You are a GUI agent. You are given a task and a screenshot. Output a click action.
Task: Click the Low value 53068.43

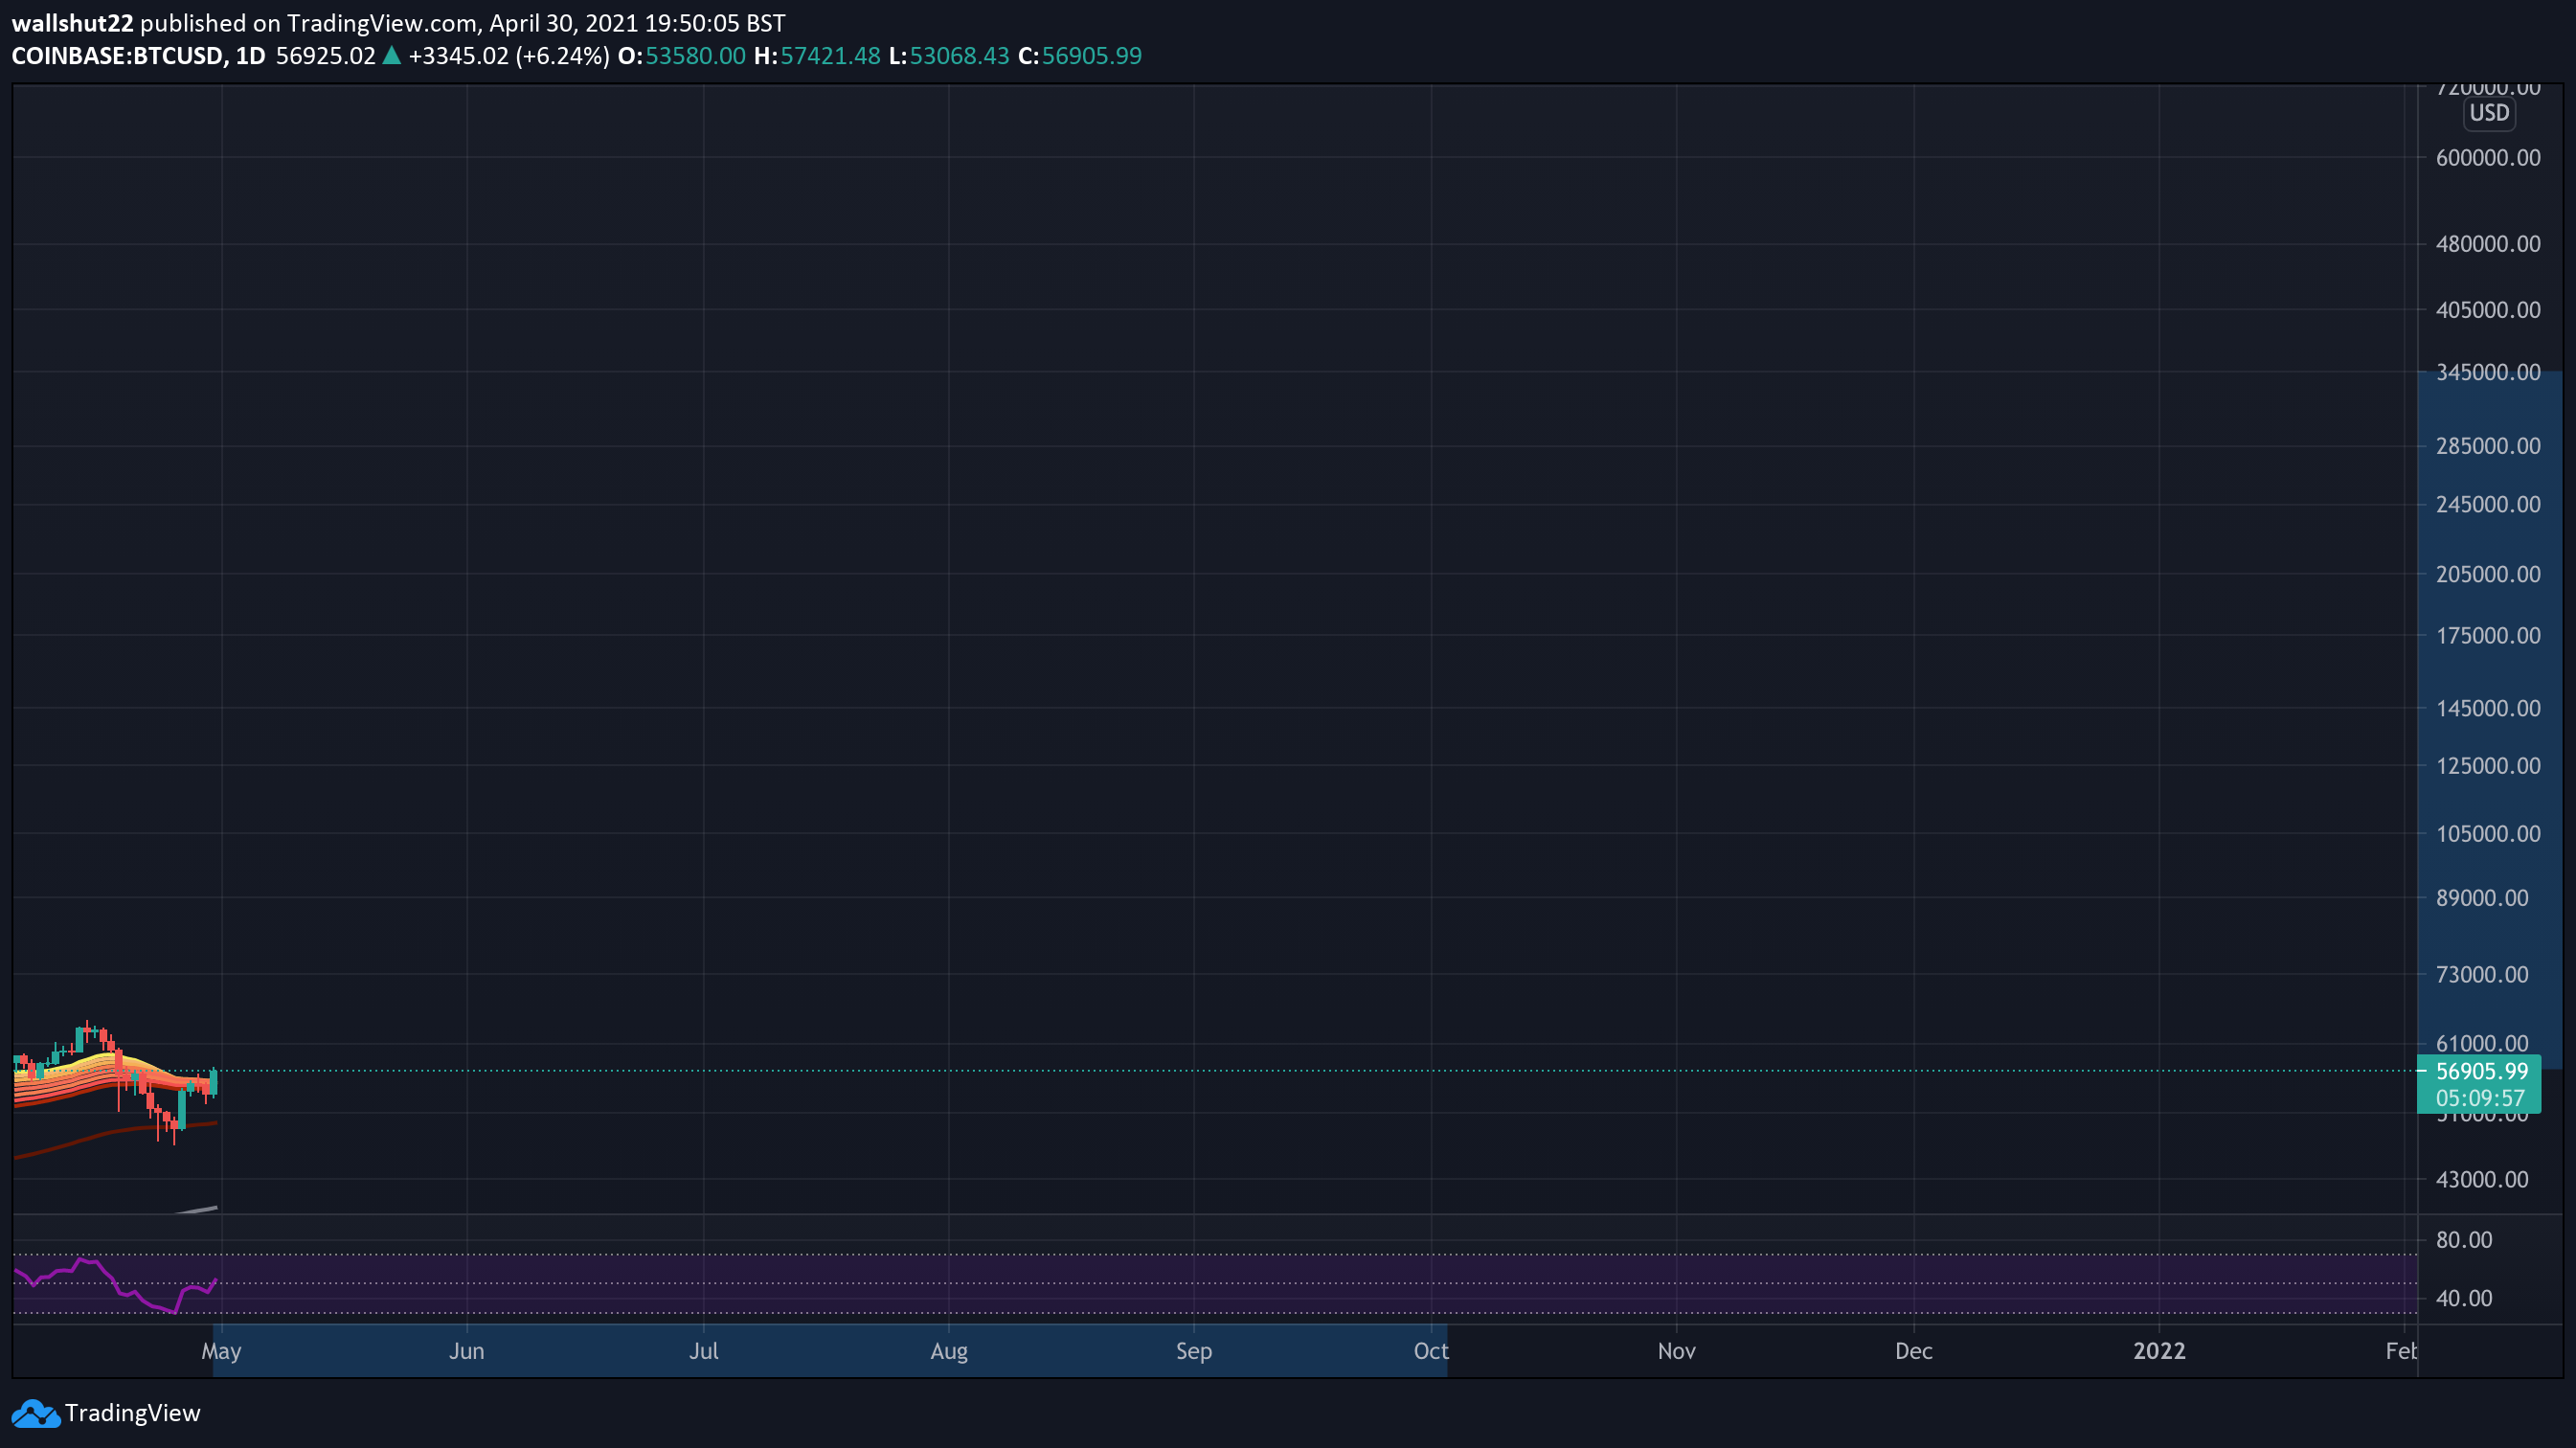coord(959,56)
